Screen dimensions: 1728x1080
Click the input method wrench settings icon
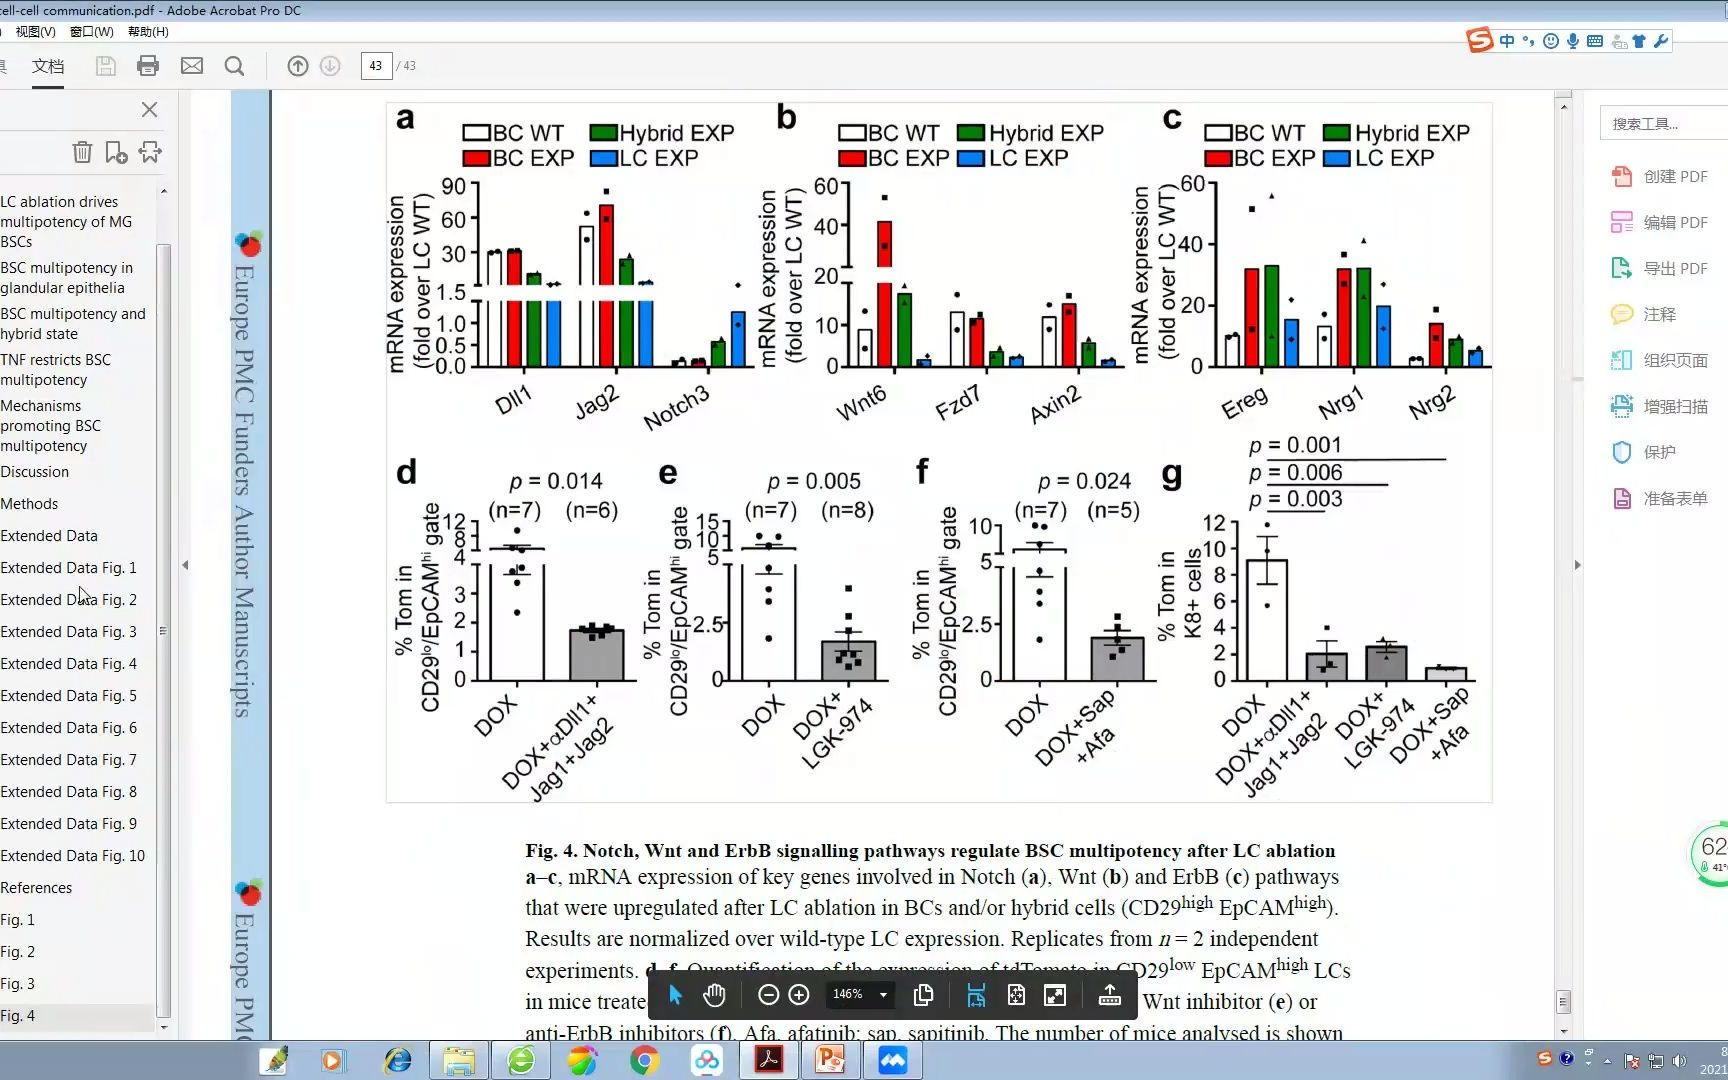[x=1661, y=41]
